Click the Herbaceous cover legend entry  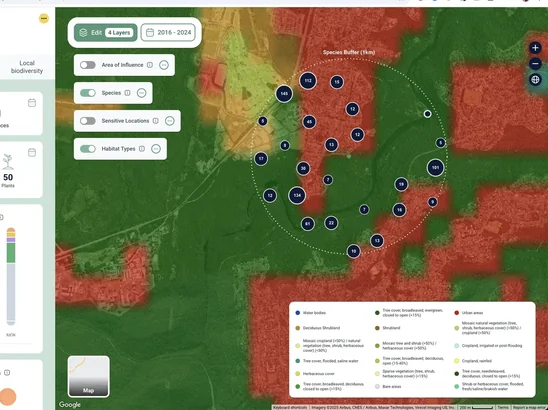pyautogui.click(x=315, y=374)
